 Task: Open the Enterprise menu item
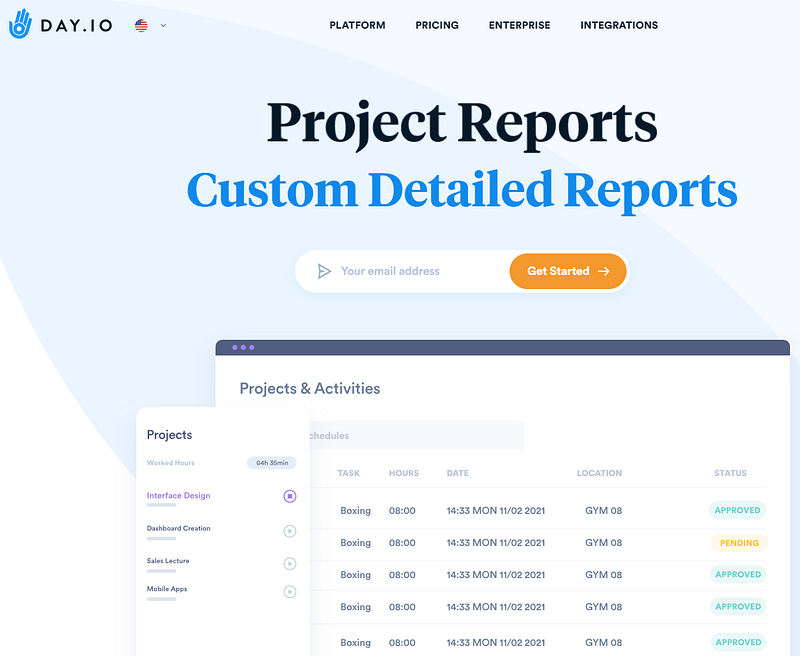519,25
